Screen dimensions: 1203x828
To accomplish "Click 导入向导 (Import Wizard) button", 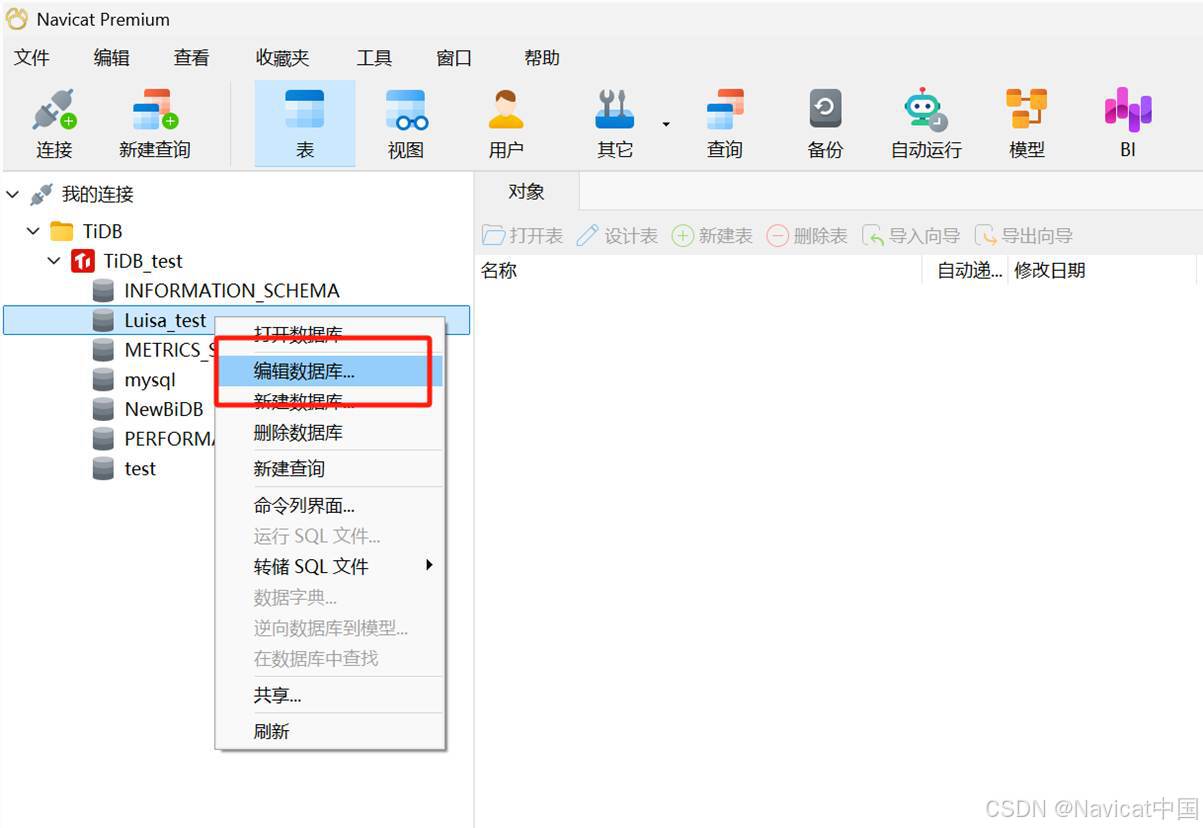I will (x=911, y=236).
